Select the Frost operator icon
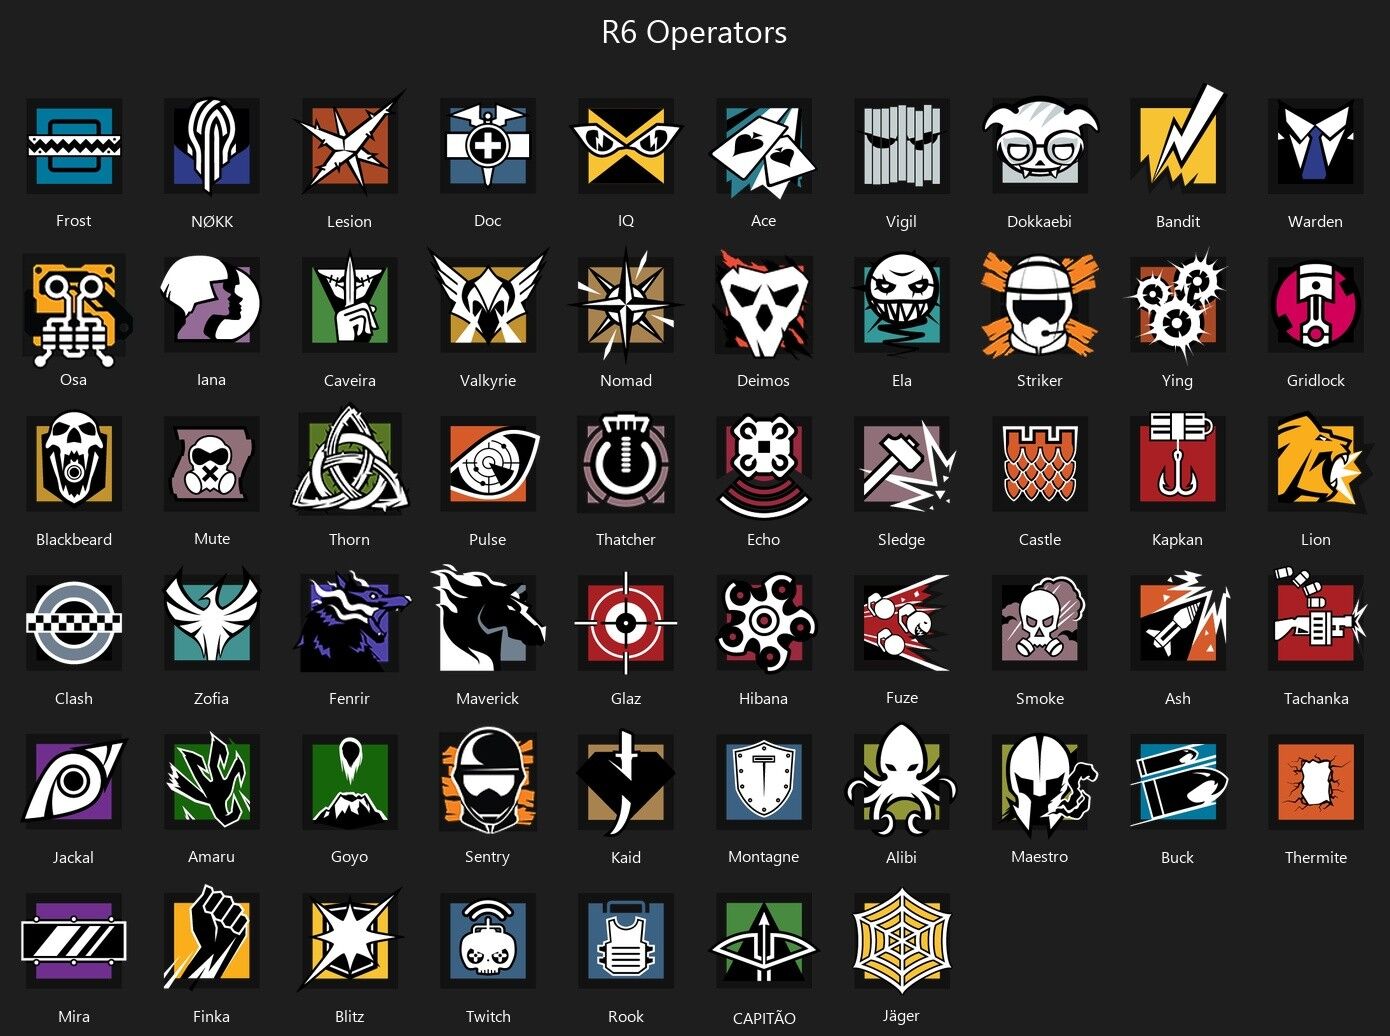Image resolution: width=1390 pixels, height=1036 pixels. click(x=74, y=146)
